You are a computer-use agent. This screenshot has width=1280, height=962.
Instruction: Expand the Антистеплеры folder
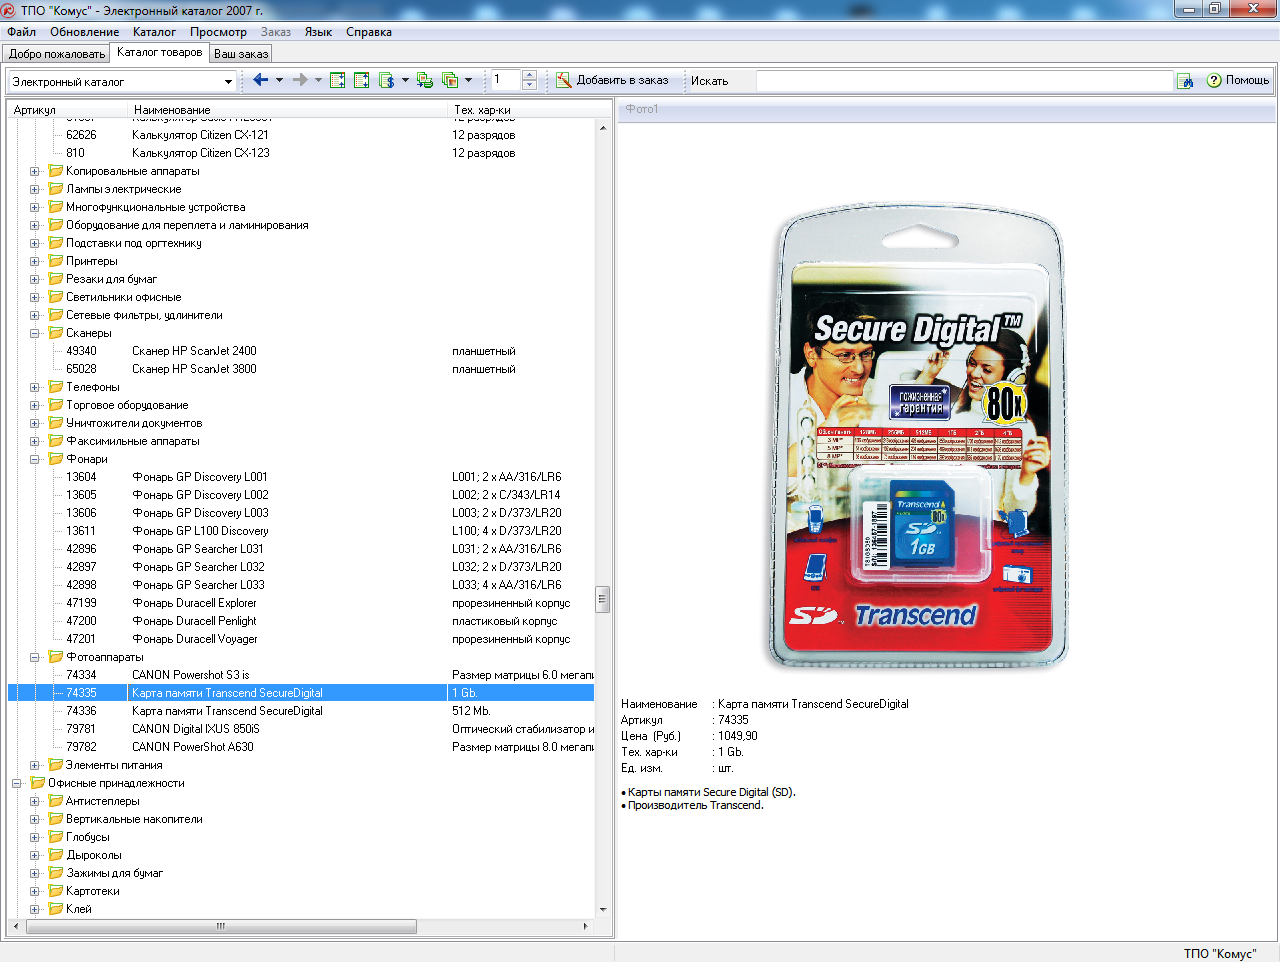tap(34, 801)
